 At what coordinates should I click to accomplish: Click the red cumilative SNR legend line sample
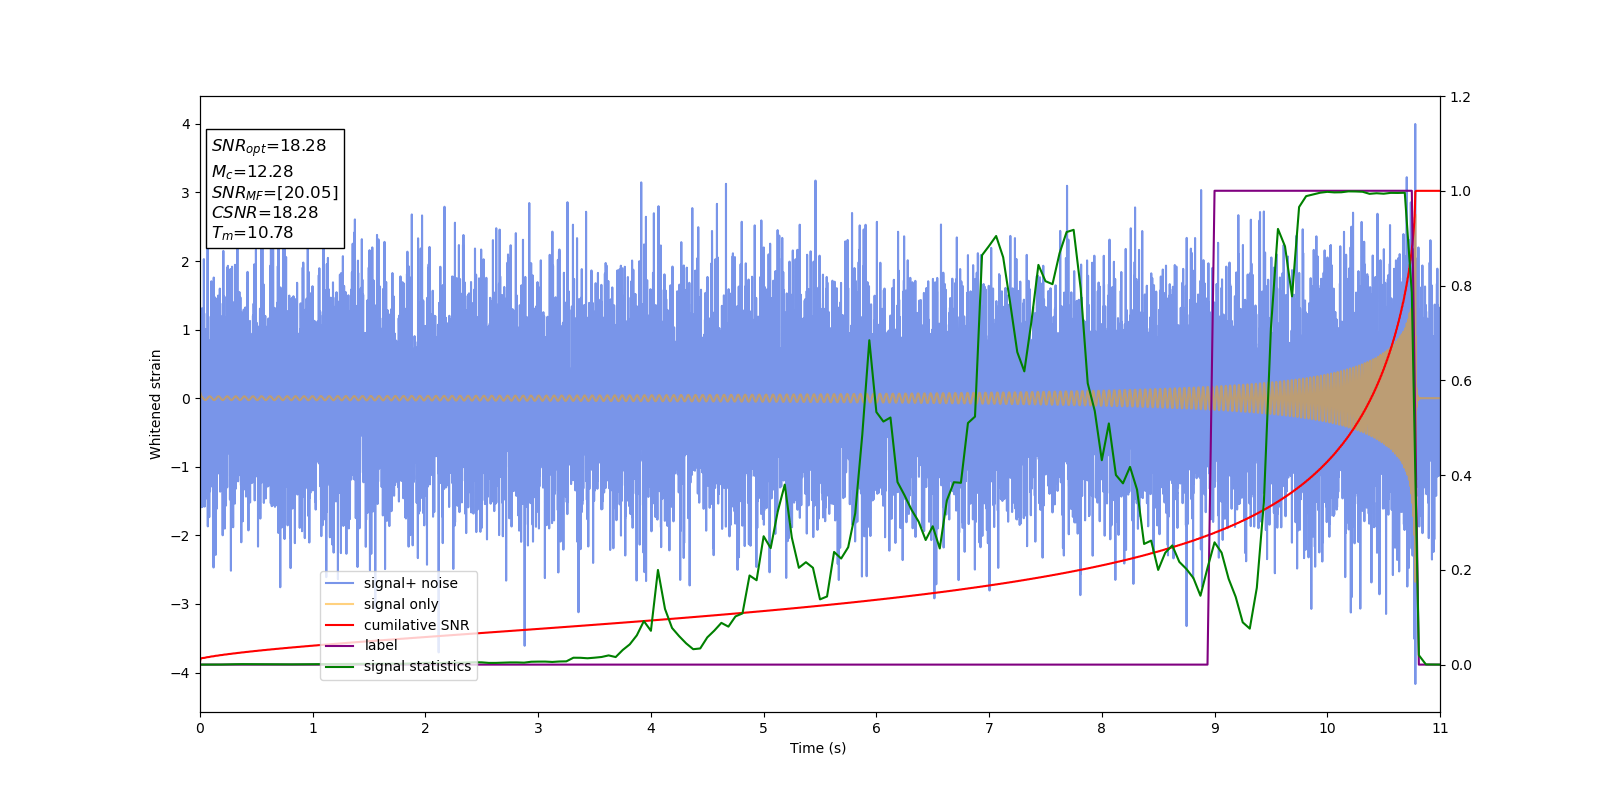point(340,625)
